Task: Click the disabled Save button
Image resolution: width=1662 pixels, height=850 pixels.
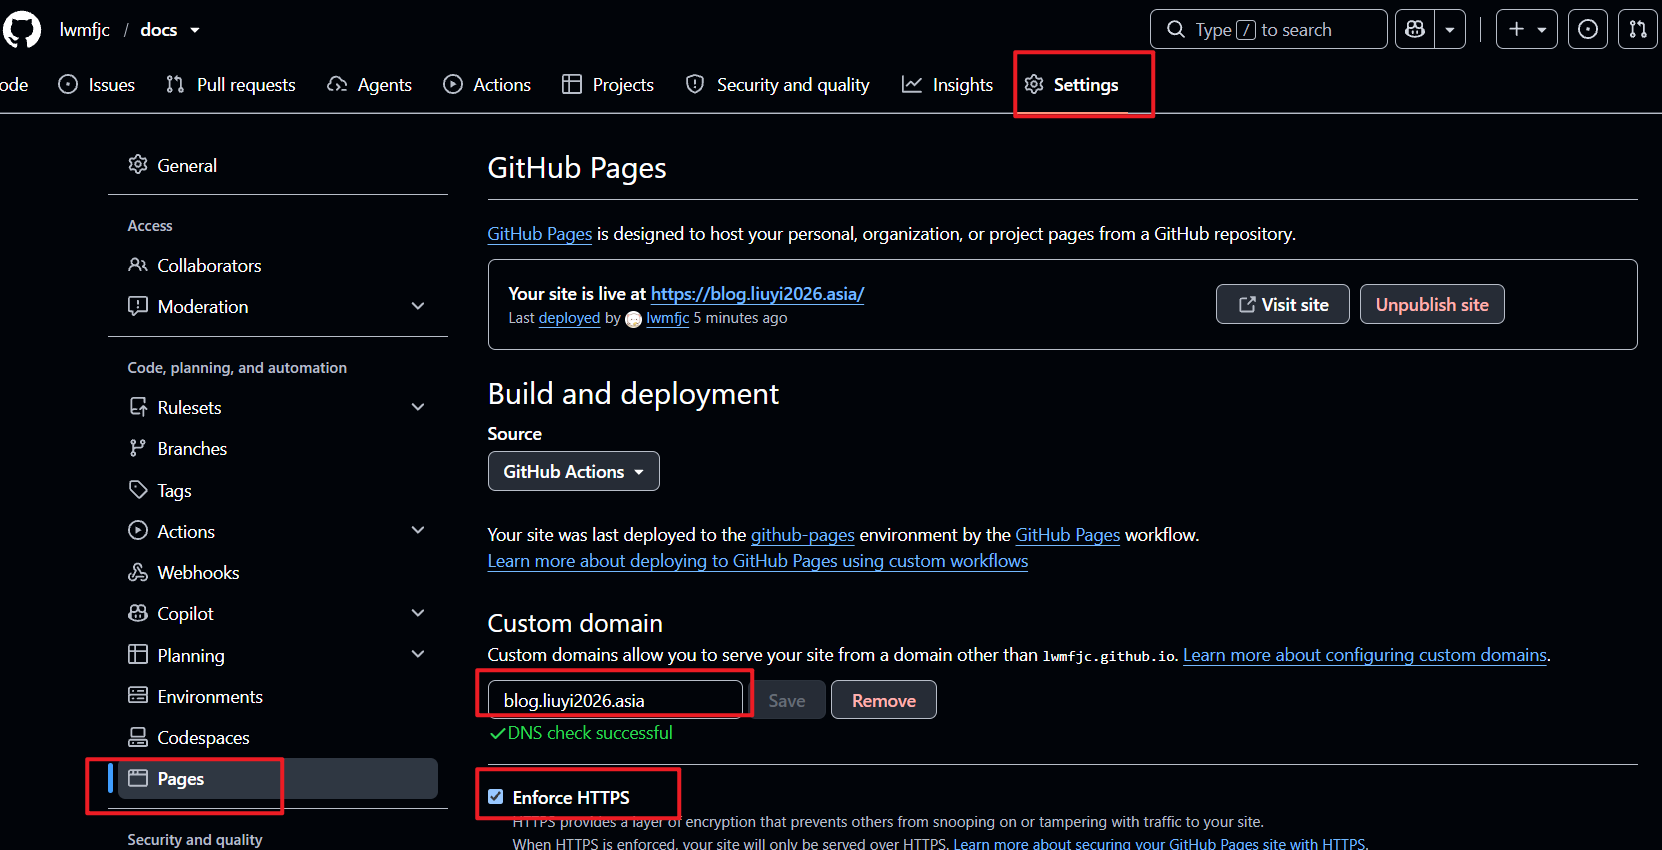Action: [787, 701]
